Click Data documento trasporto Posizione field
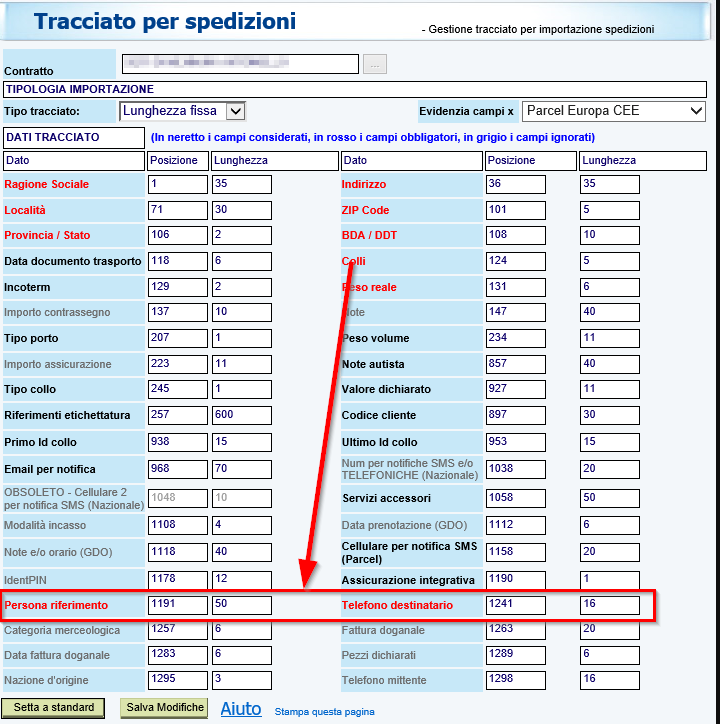720x724 pixels. click(x=178, y=261)
